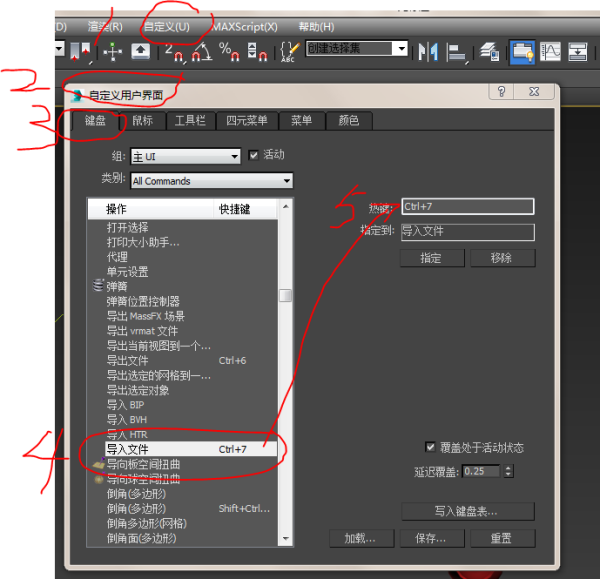Switch to the 键盘 tab
This screenshot has width=600, height=579.
coord(95,121)
